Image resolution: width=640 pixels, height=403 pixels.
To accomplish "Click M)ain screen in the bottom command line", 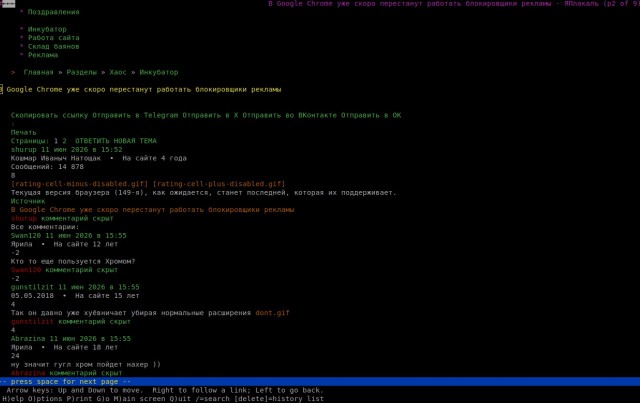I will point(140,399).
